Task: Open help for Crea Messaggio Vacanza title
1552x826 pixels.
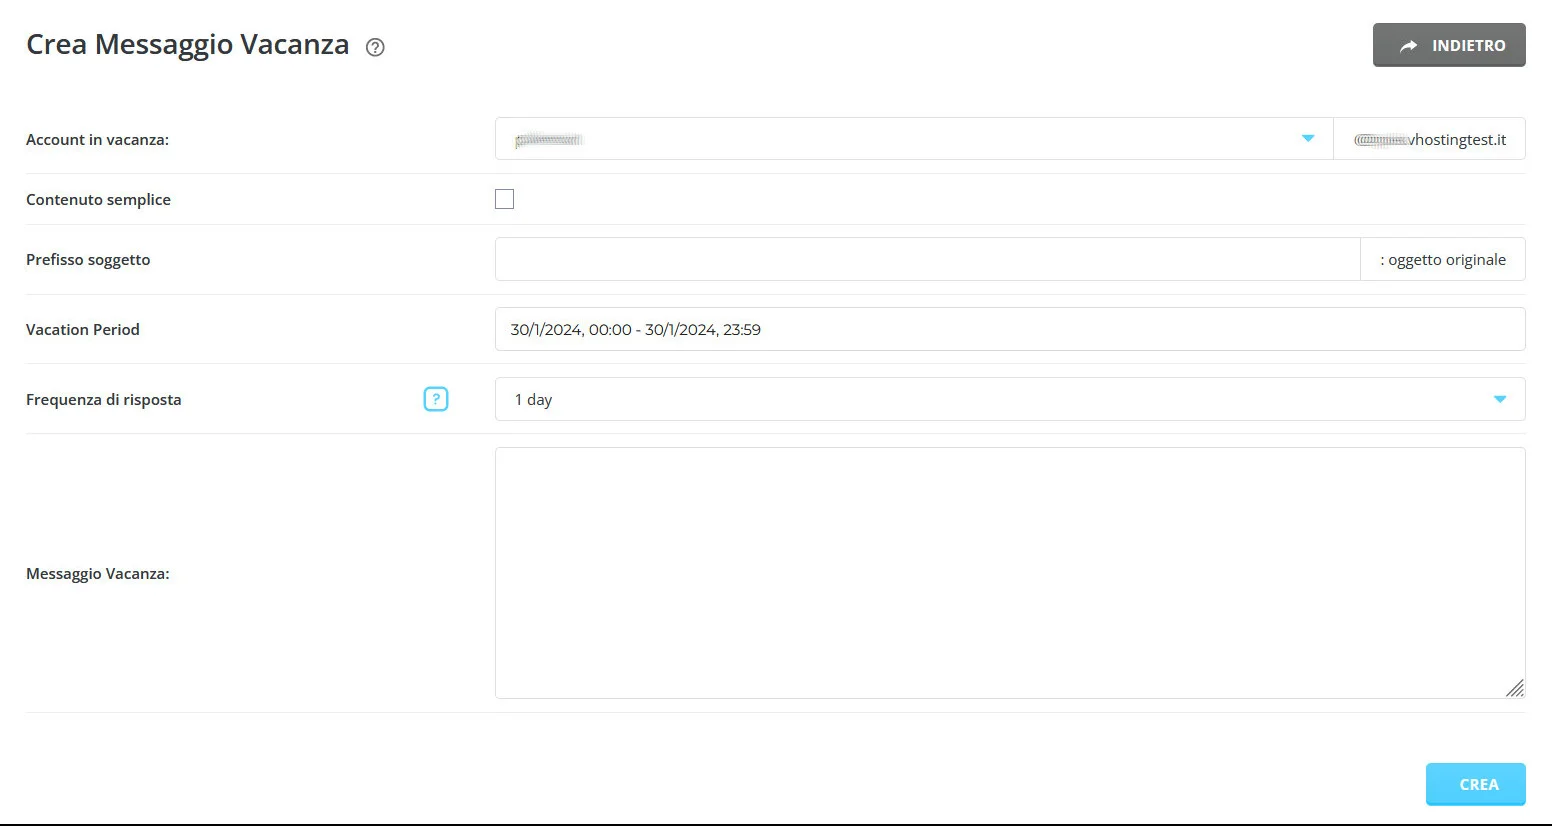Action: [374, 47]
